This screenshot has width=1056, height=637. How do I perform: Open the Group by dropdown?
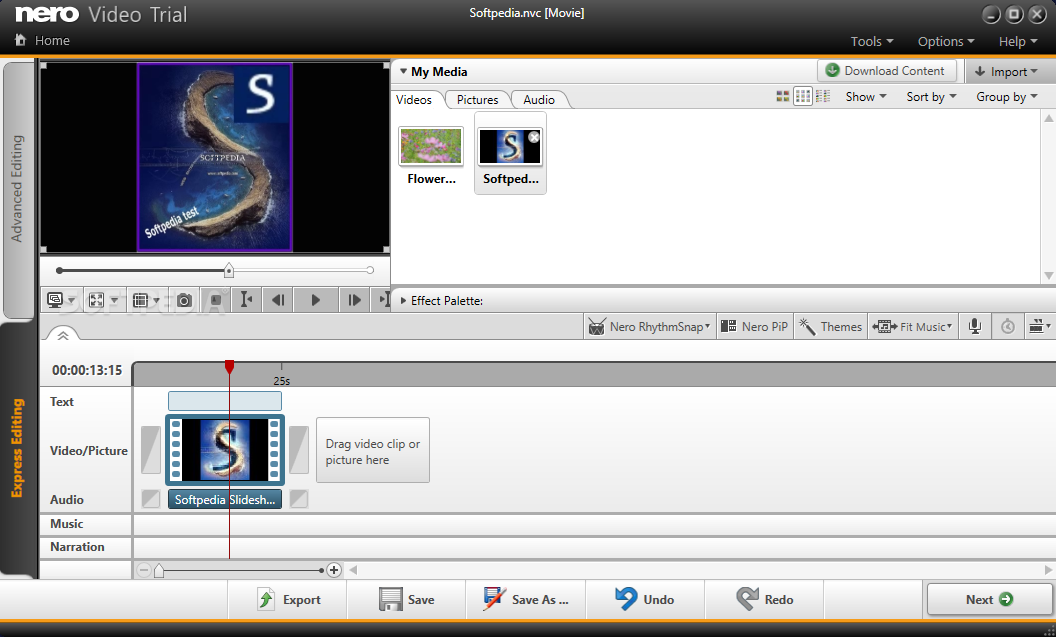point(1007,96)
